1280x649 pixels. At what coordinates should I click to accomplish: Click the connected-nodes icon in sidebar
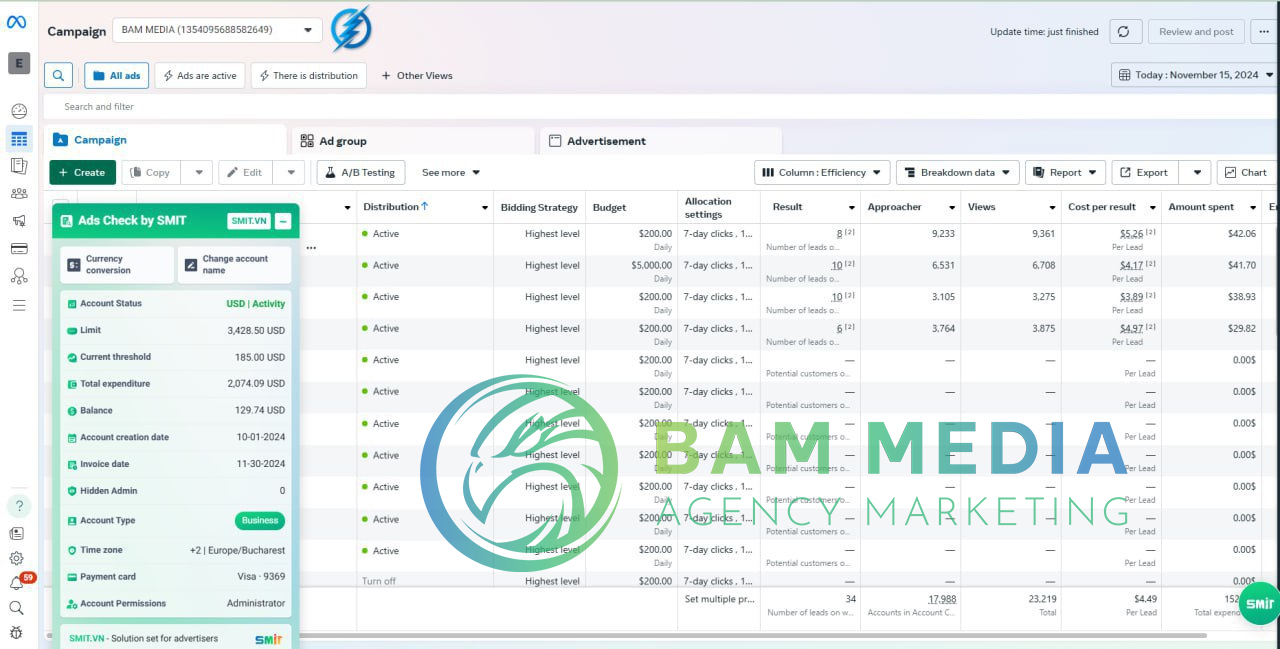pyautogui.click(x=19, y=276)
